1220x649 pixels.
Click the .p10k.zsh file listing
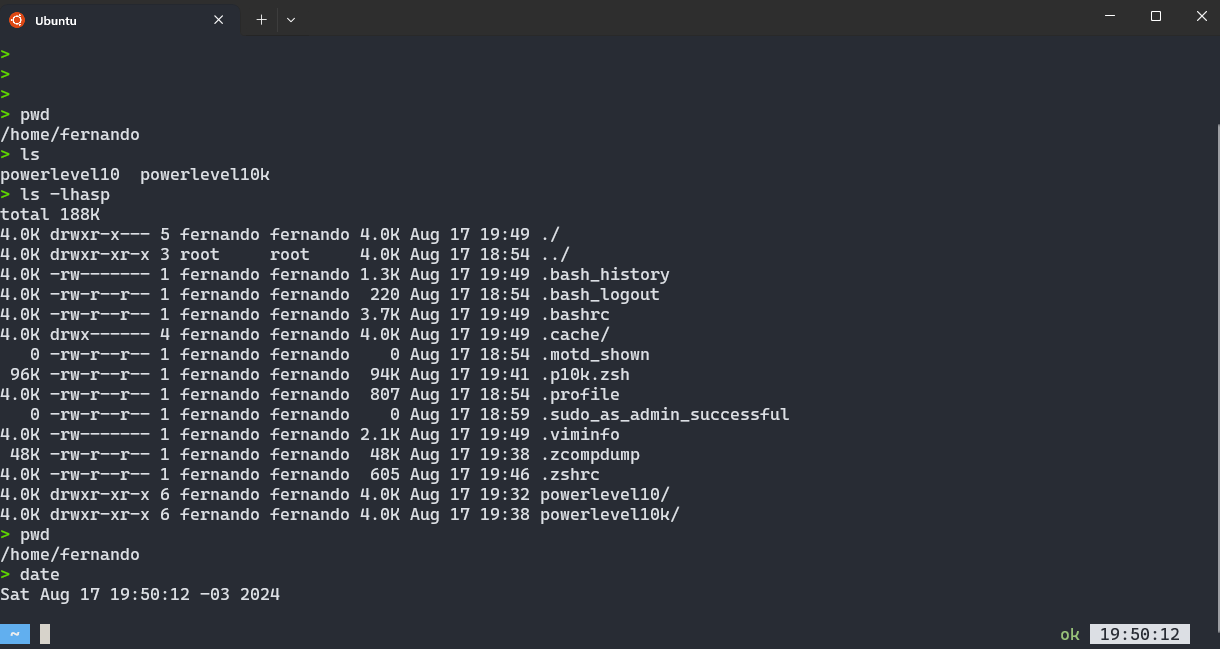pos(586,374)
